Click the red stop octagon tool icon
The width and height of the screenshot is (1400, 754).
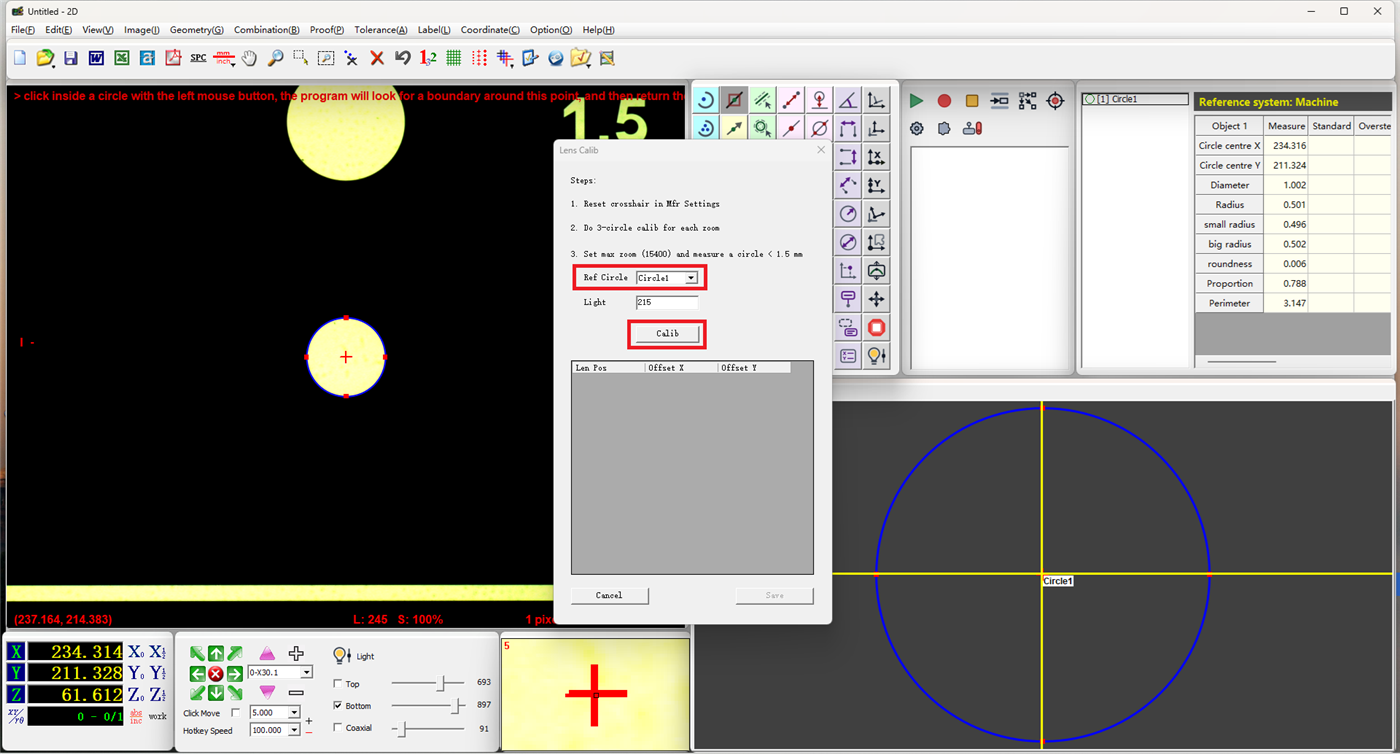pyautogui.click(x=877, y=327)
